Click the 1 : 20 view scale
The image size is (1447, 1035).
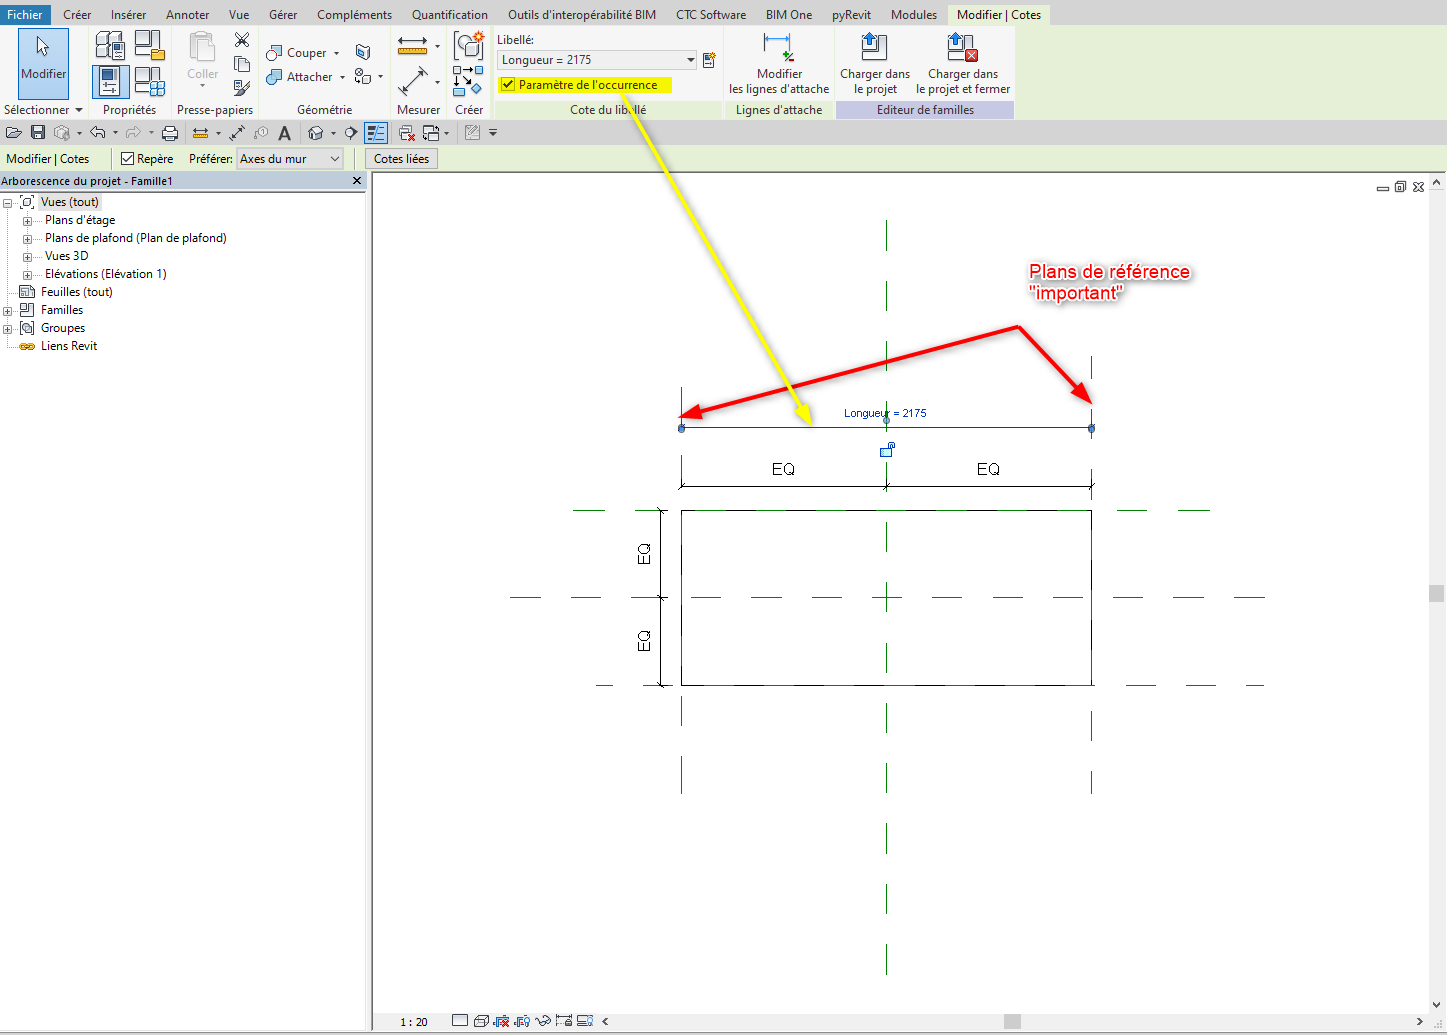[414, 1022]
